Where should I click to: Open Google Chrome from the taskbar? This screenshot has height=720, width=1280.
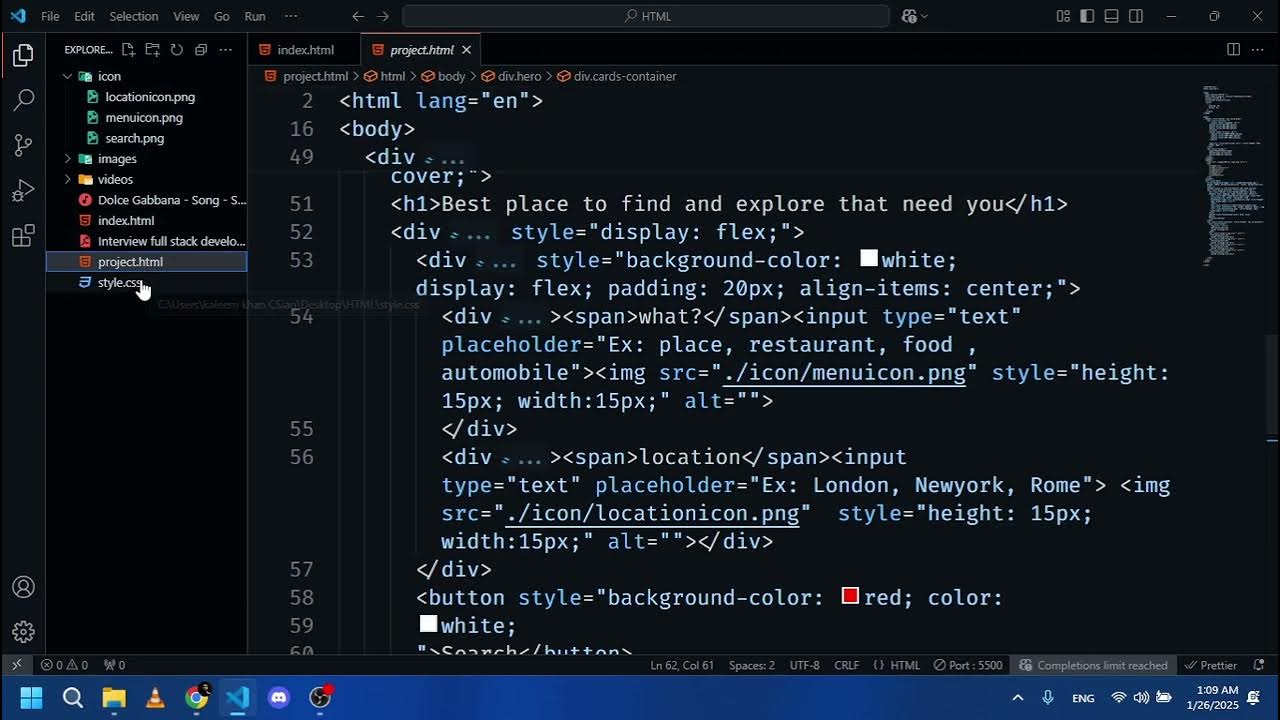[x=197, y=697]
